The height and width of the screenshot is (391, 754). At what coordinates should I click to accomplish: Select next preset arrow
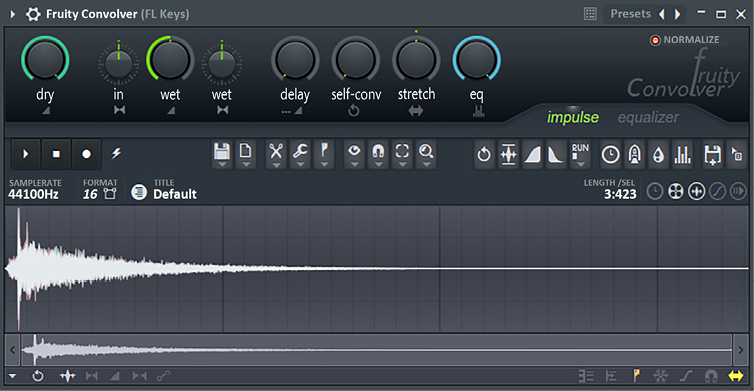[677, 14]
